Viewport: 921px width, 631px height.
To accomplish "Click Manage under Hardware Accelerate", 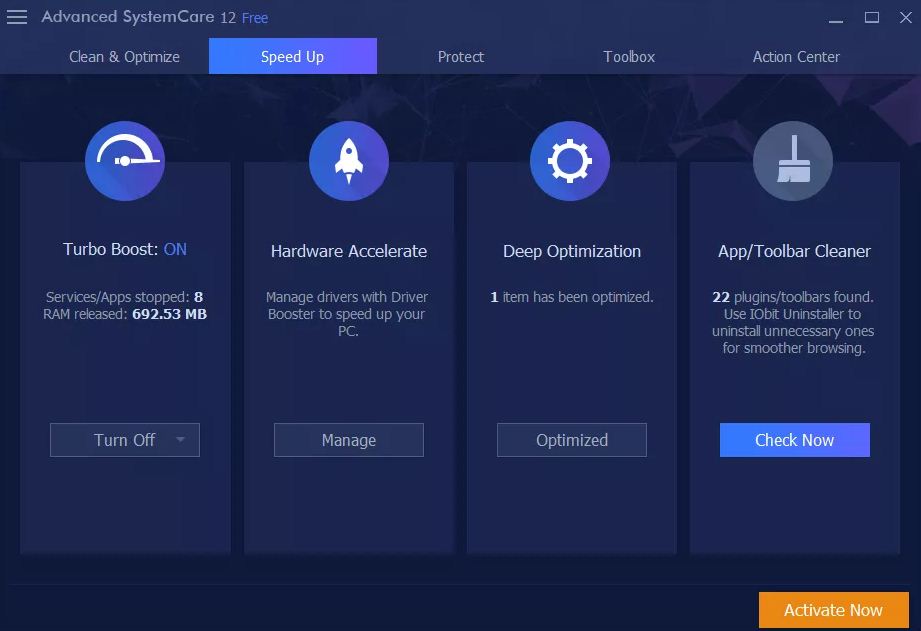I will click(349, 440).
